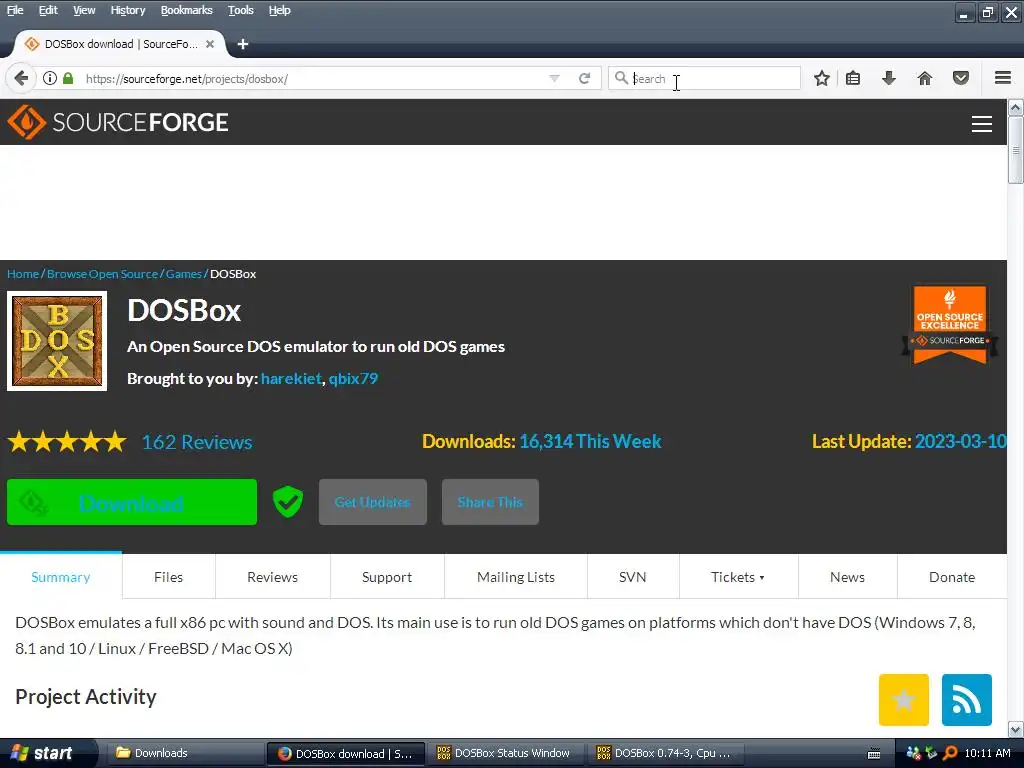
Task: Open the Mailing Lists tab
Action: (516, 577)
